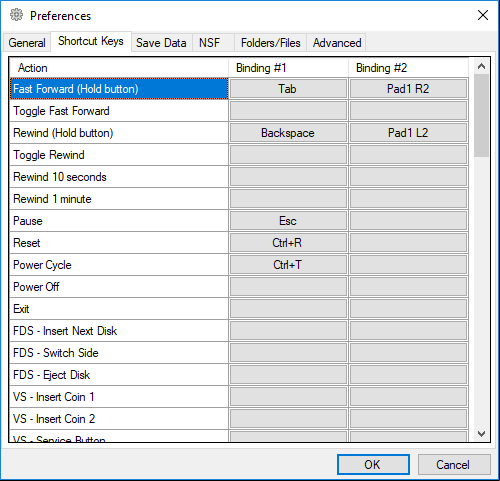Set Binding #1 for Toggle Fast Forward
This screenshot has width=500, height=481.
(x=288, y=111)
